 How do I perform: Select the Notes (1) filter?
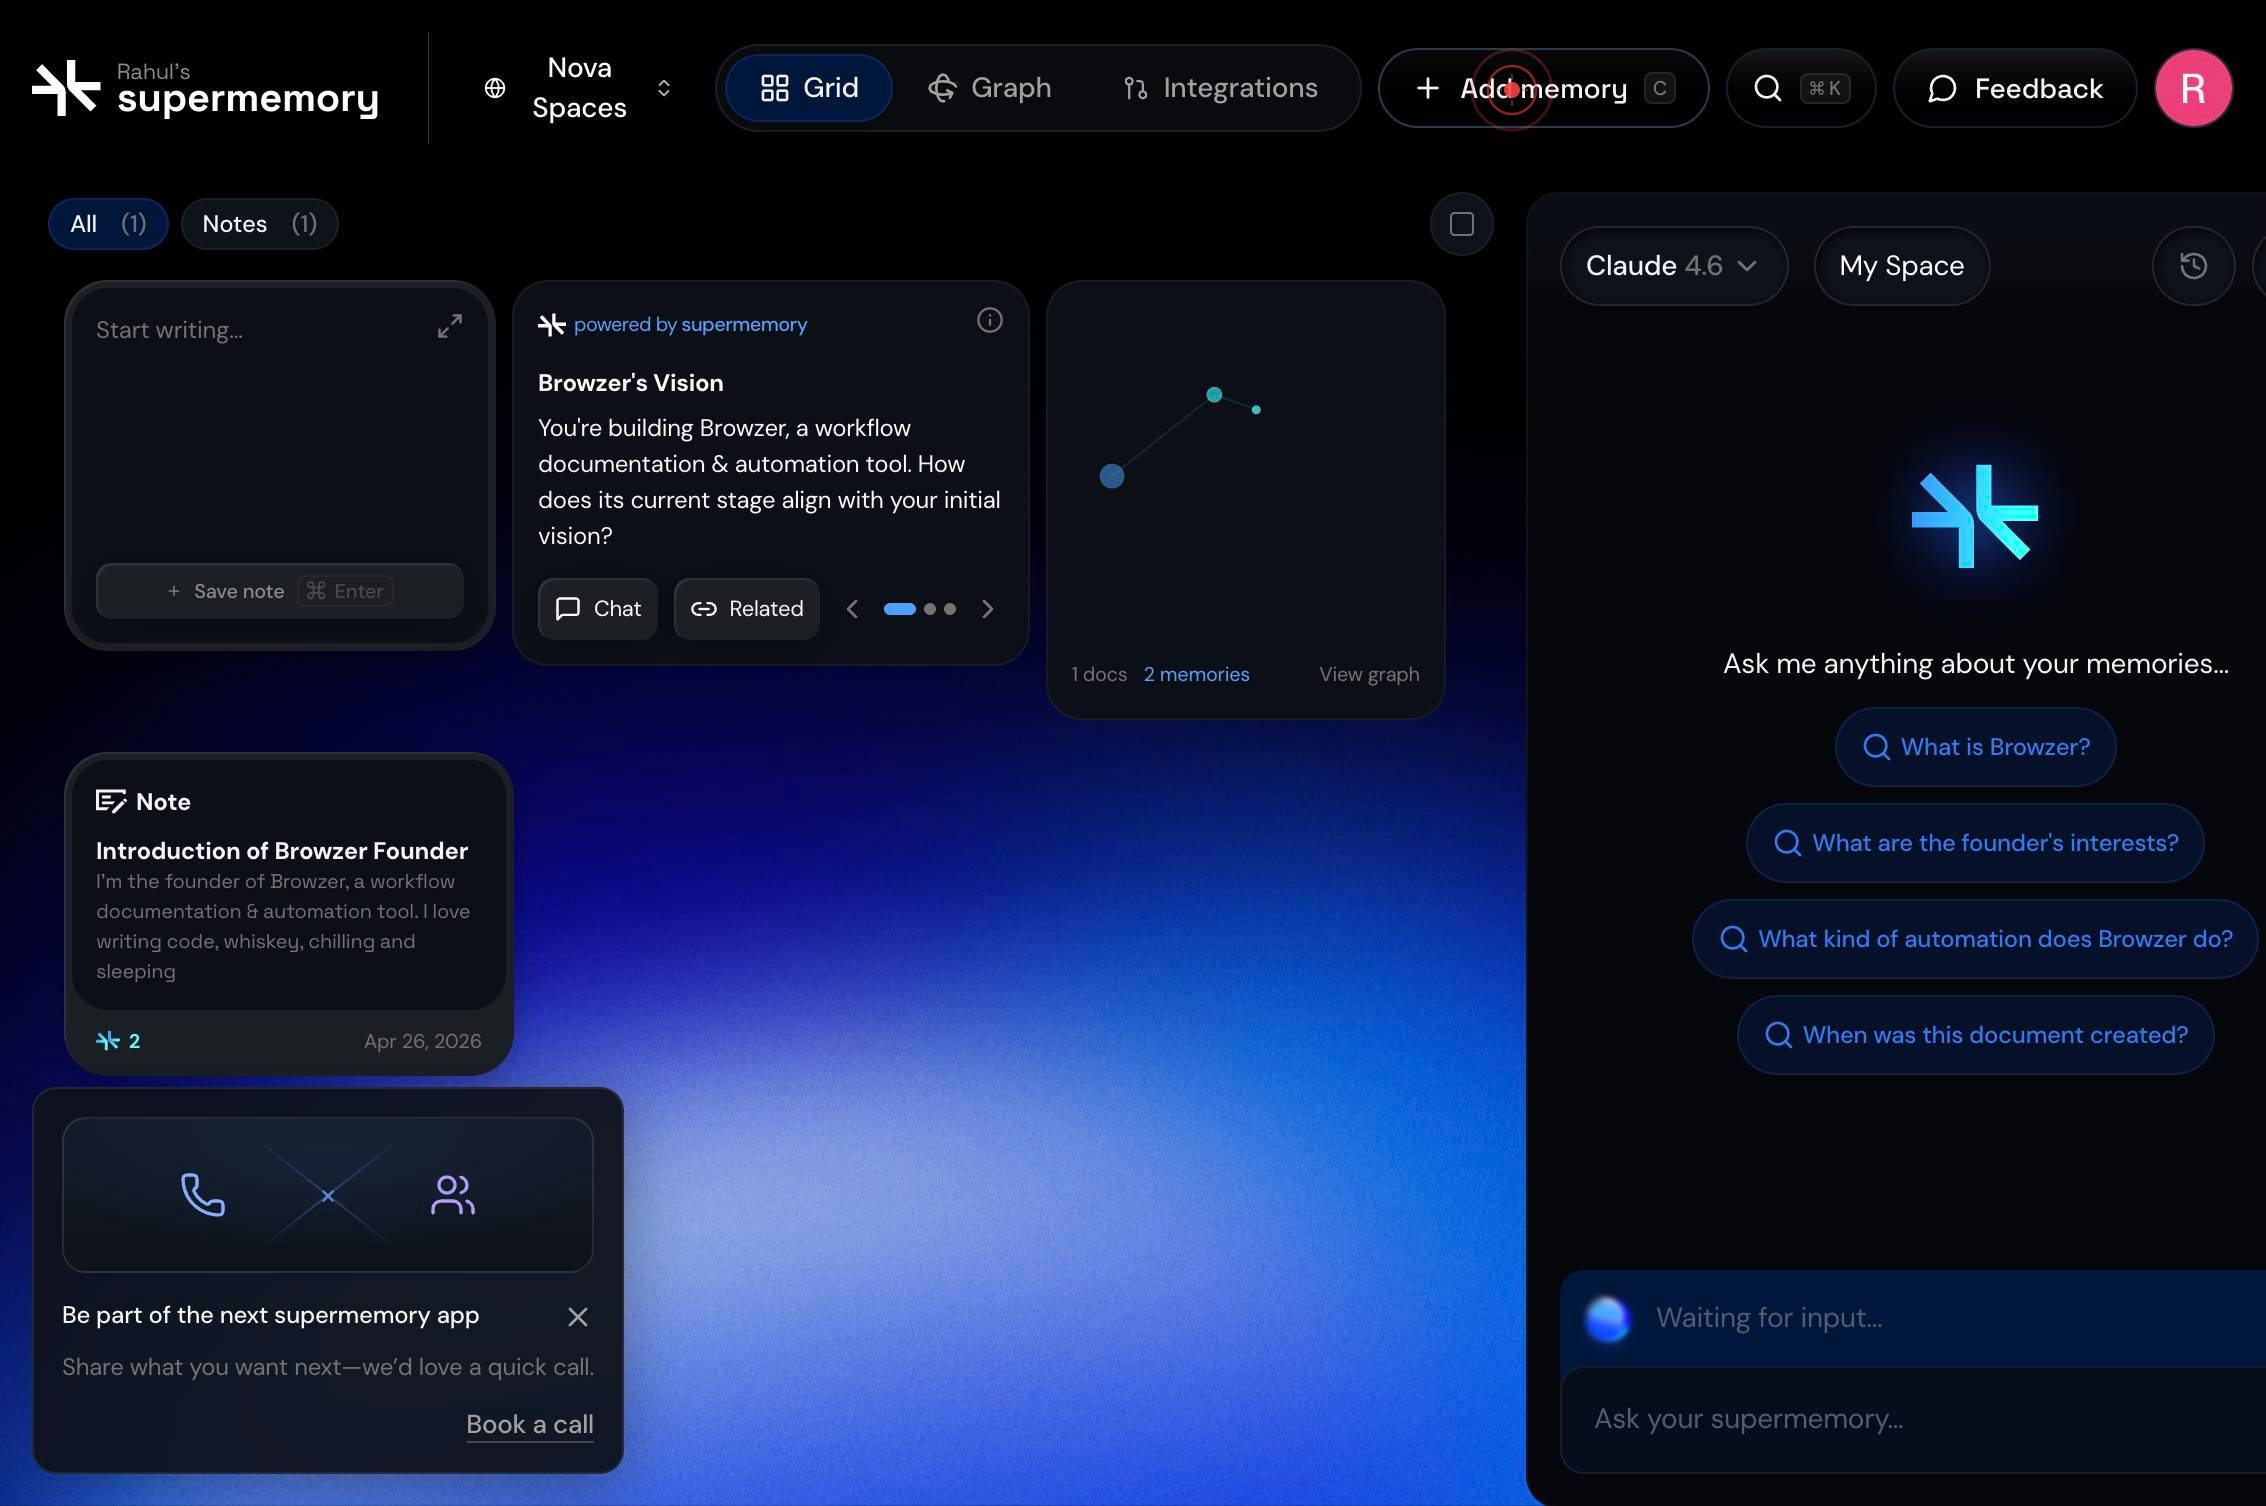tap(260, 224)
